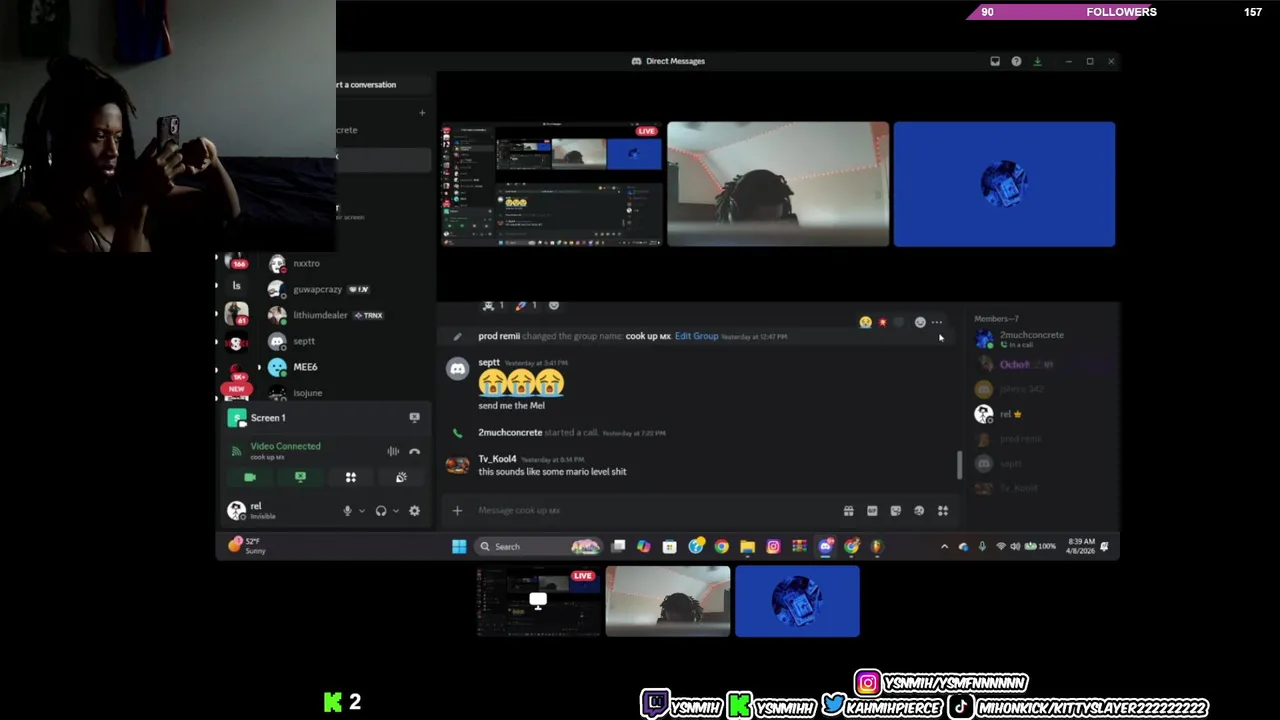This screenshot has width=1280, height=720.
Task: Open the blue avatar call tile
Action: point(1004,184)
